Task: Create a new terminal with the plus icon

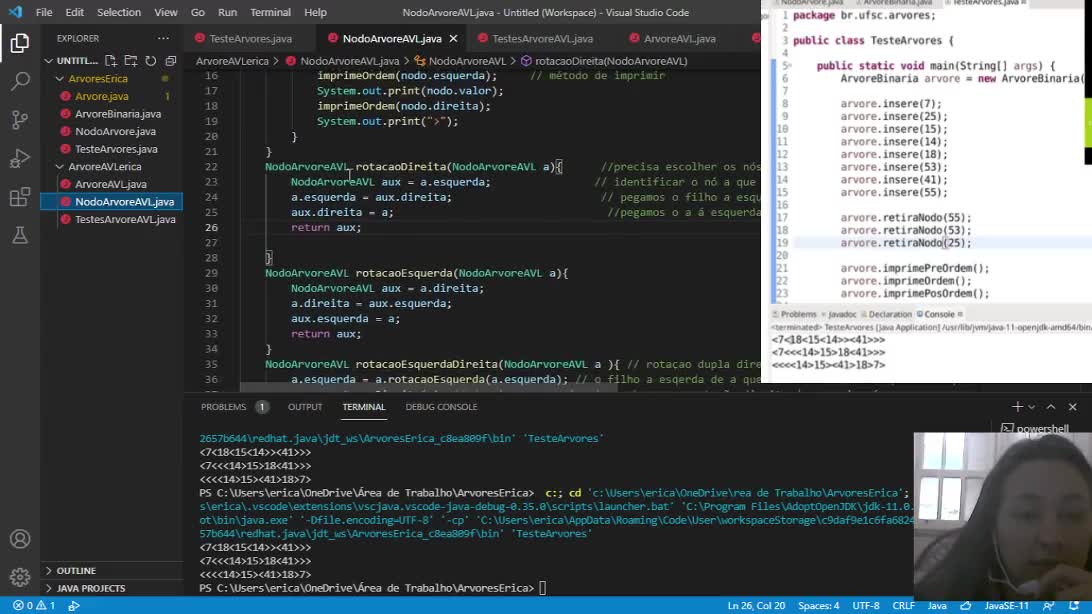Action: point(1017,407)
